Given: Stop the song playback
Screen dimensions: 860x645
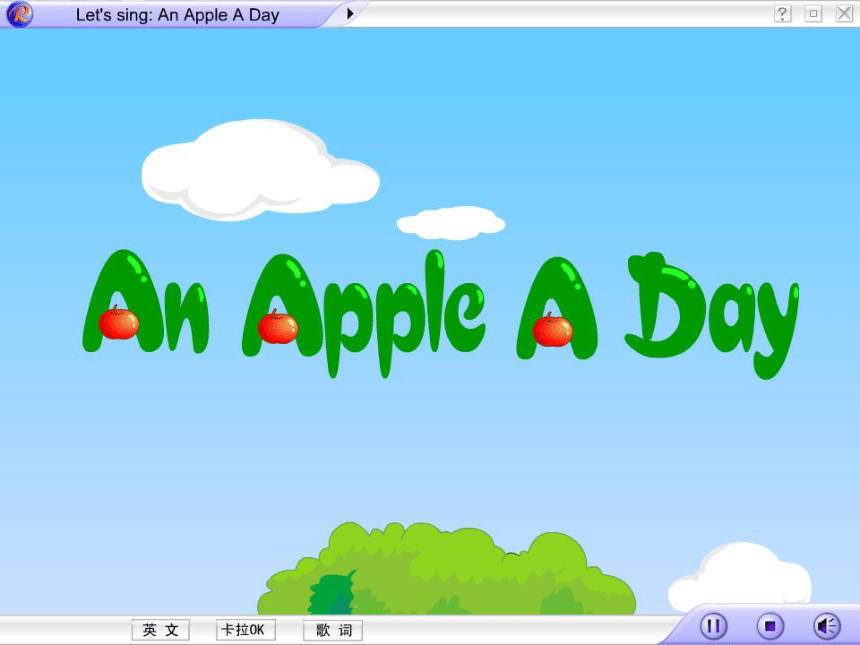Looking at the screenshot, I should pyautogui.click(x=771, y=626).
